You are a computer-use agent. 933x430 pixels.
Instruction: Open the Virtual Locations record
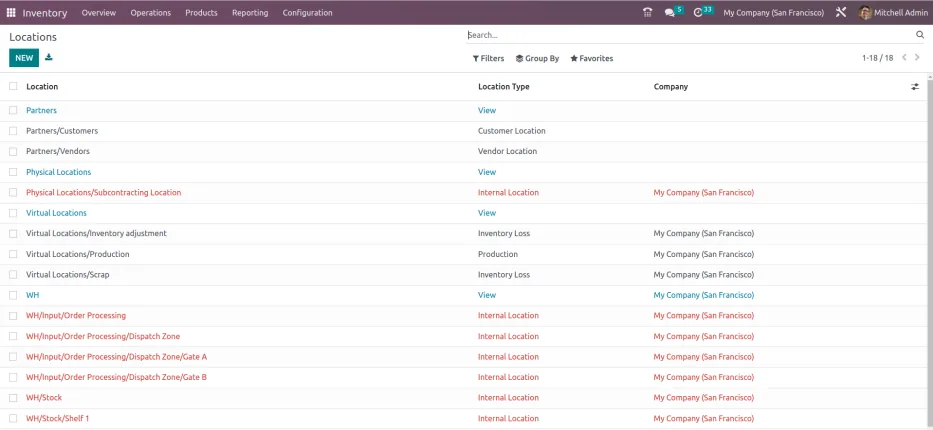57,213
